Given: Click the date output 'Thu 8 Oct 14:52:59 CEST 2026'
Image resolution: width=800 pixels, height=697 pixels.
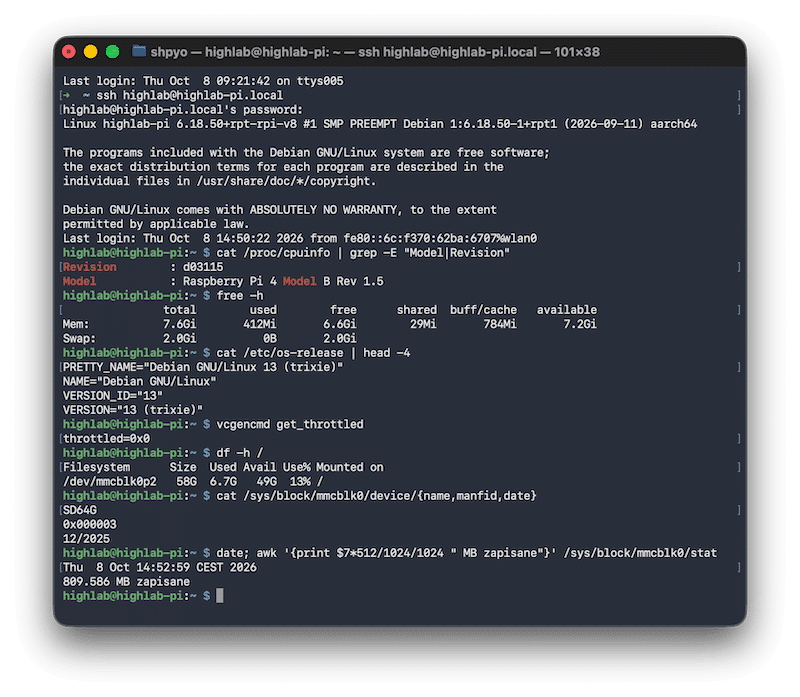Looking at the screenshot, I should 160,567.
